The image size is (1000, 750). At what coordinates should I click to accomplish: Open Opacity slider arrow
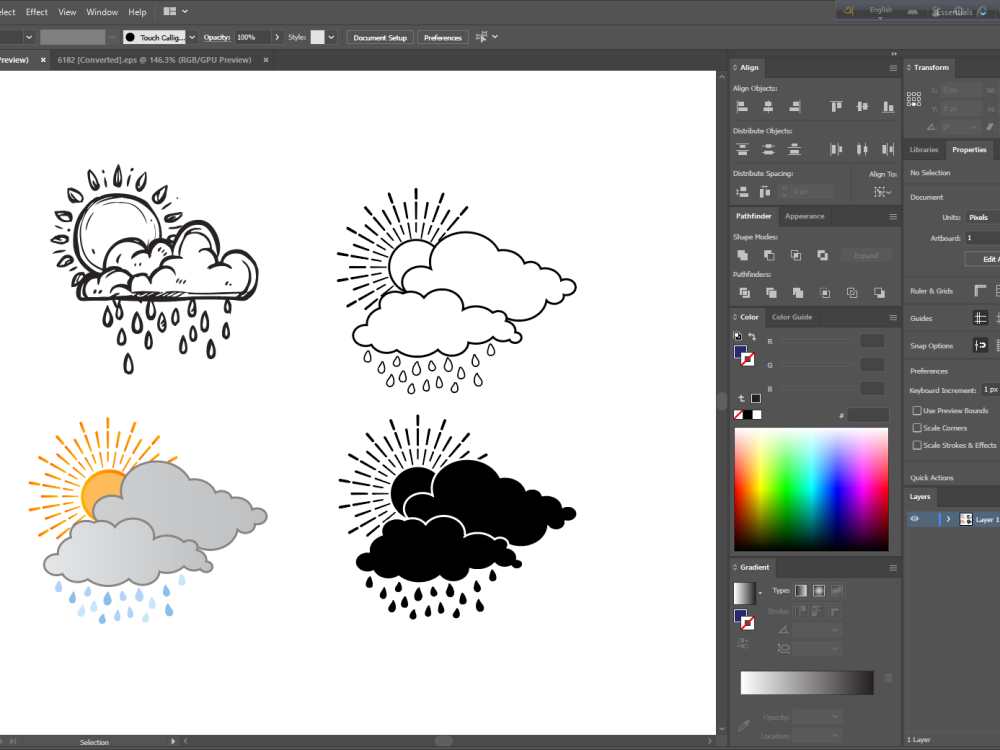[x=277, y=37]
